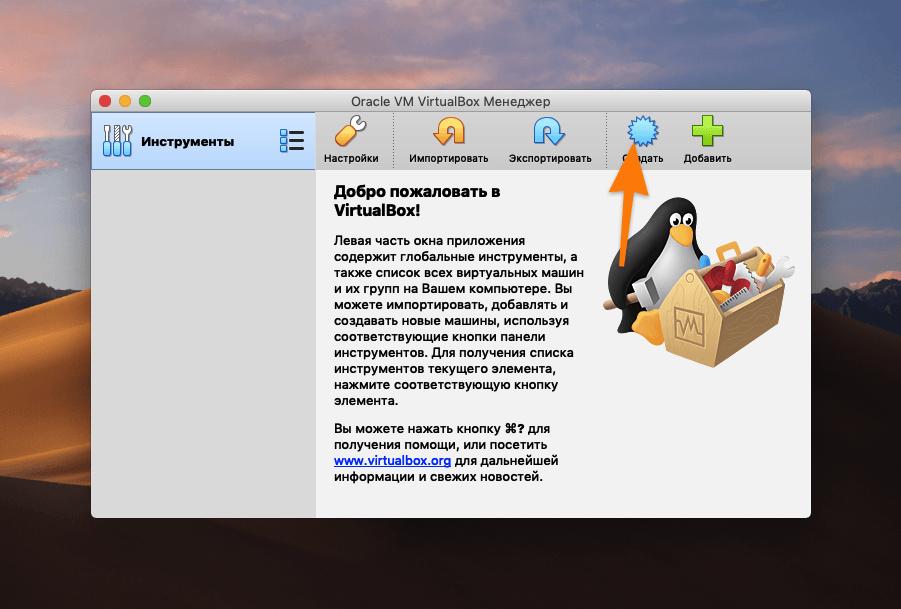Screen dimensions: 901x609
Task: Open Настройки with the wrench icon
Action: 351,133
